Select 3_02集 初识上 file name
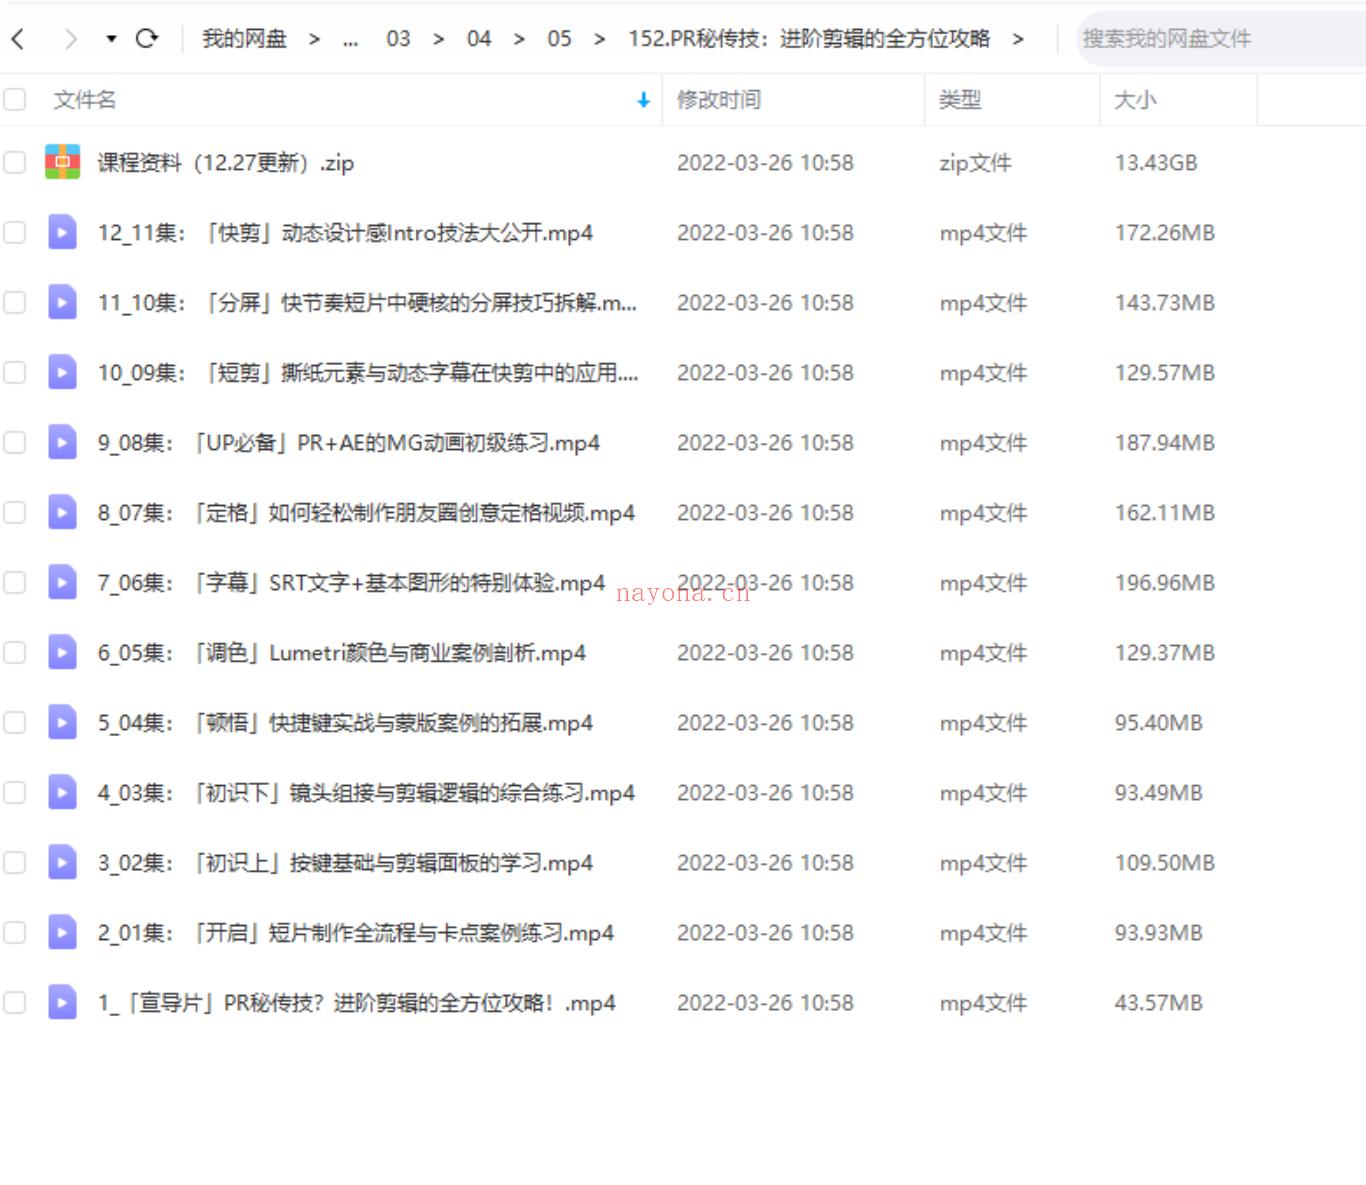Screen dimensions: 1366x1185 click(345, 863)
